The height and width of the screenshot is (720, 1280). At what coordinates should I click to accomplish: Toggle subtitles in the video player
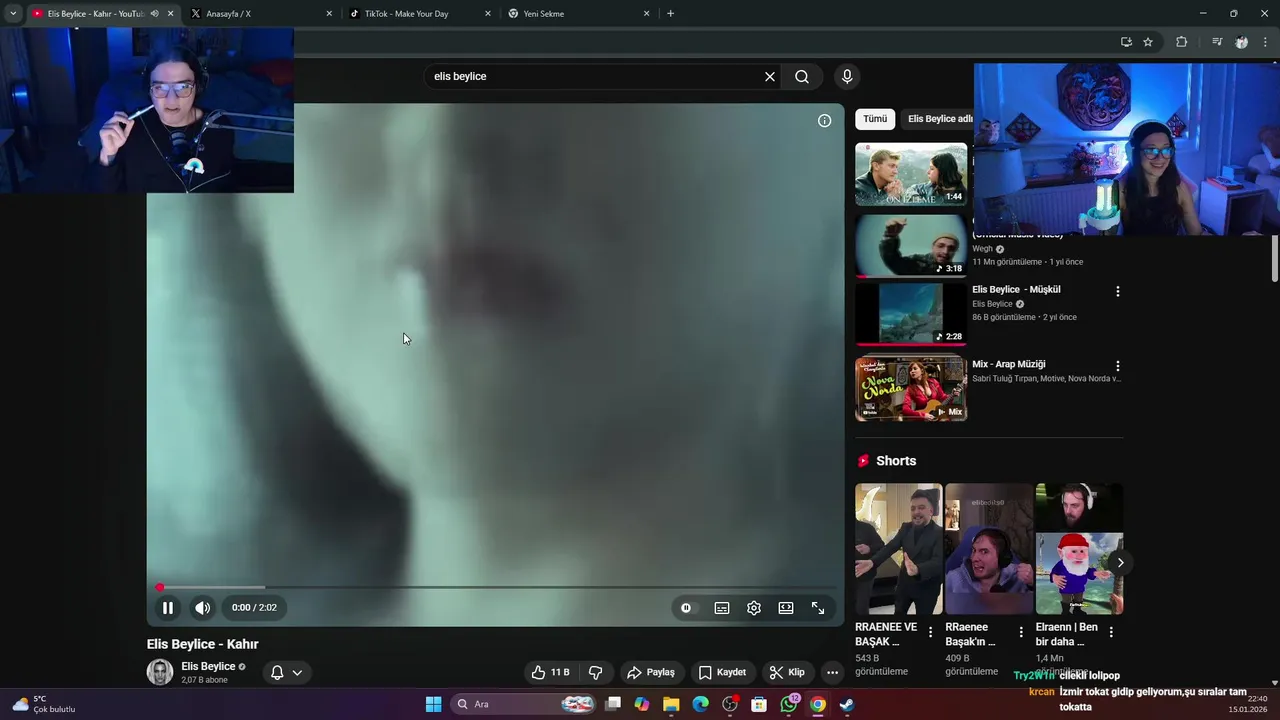coord(722,608)
